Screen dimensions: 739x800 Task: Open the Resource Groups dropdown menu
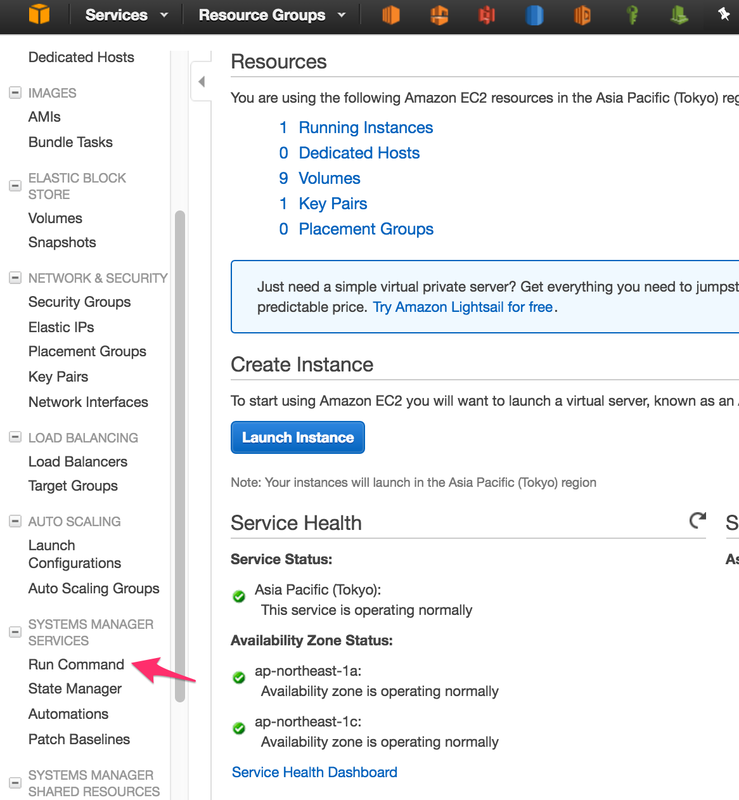coord(272,15)
